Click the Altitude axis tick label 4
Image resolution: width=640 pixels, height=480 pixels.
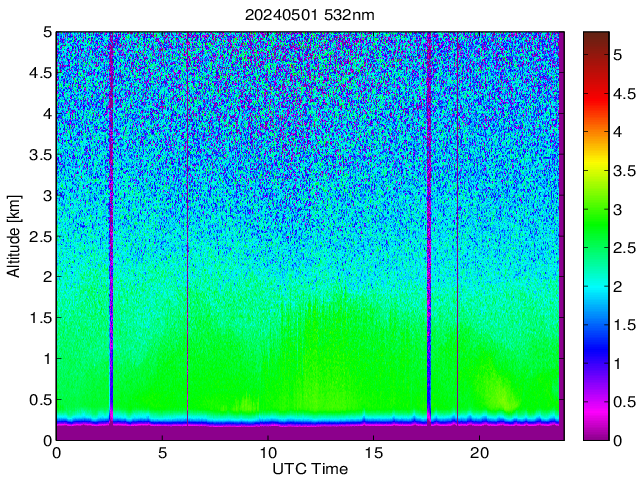[48, 114]
